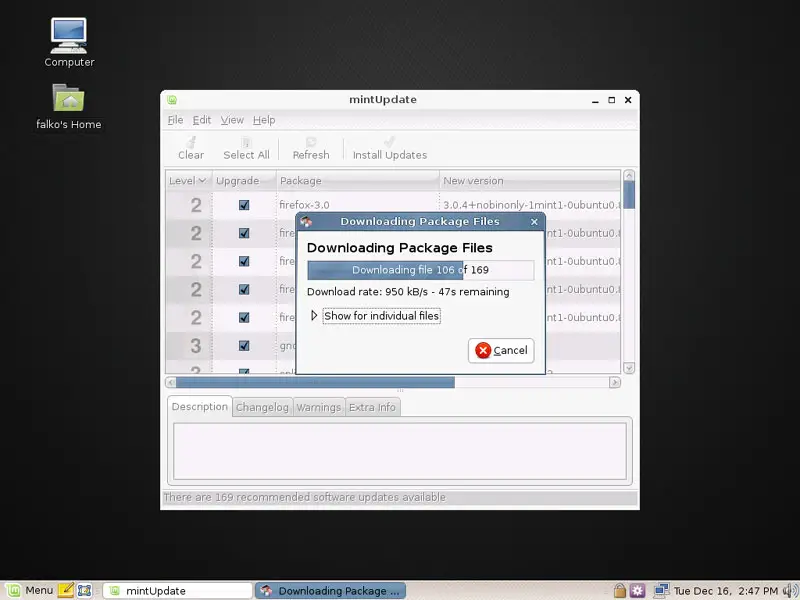
Task: Switch to the Extra Info tab
Action: (372, 407)
